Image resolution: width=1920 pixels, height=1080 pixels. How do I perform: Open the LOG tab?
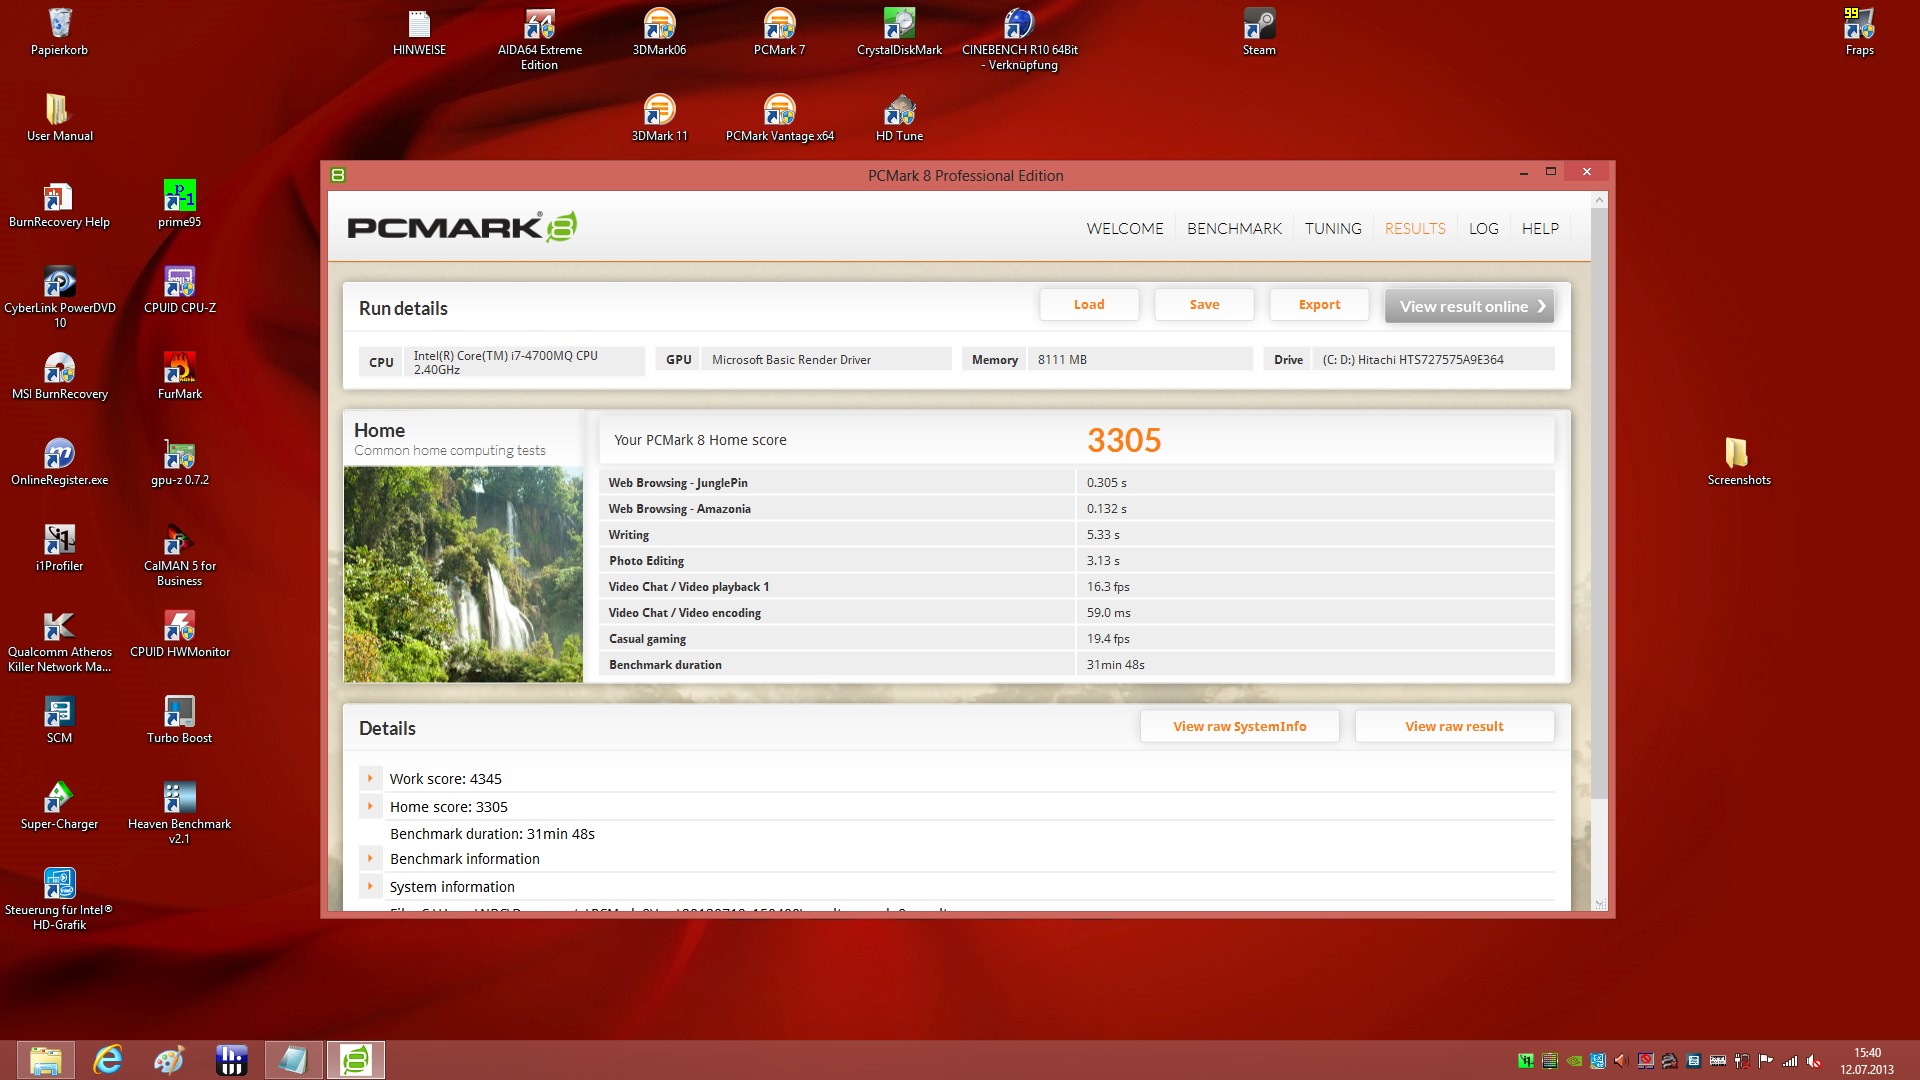pyautogui.click(x=1484, y=229)
